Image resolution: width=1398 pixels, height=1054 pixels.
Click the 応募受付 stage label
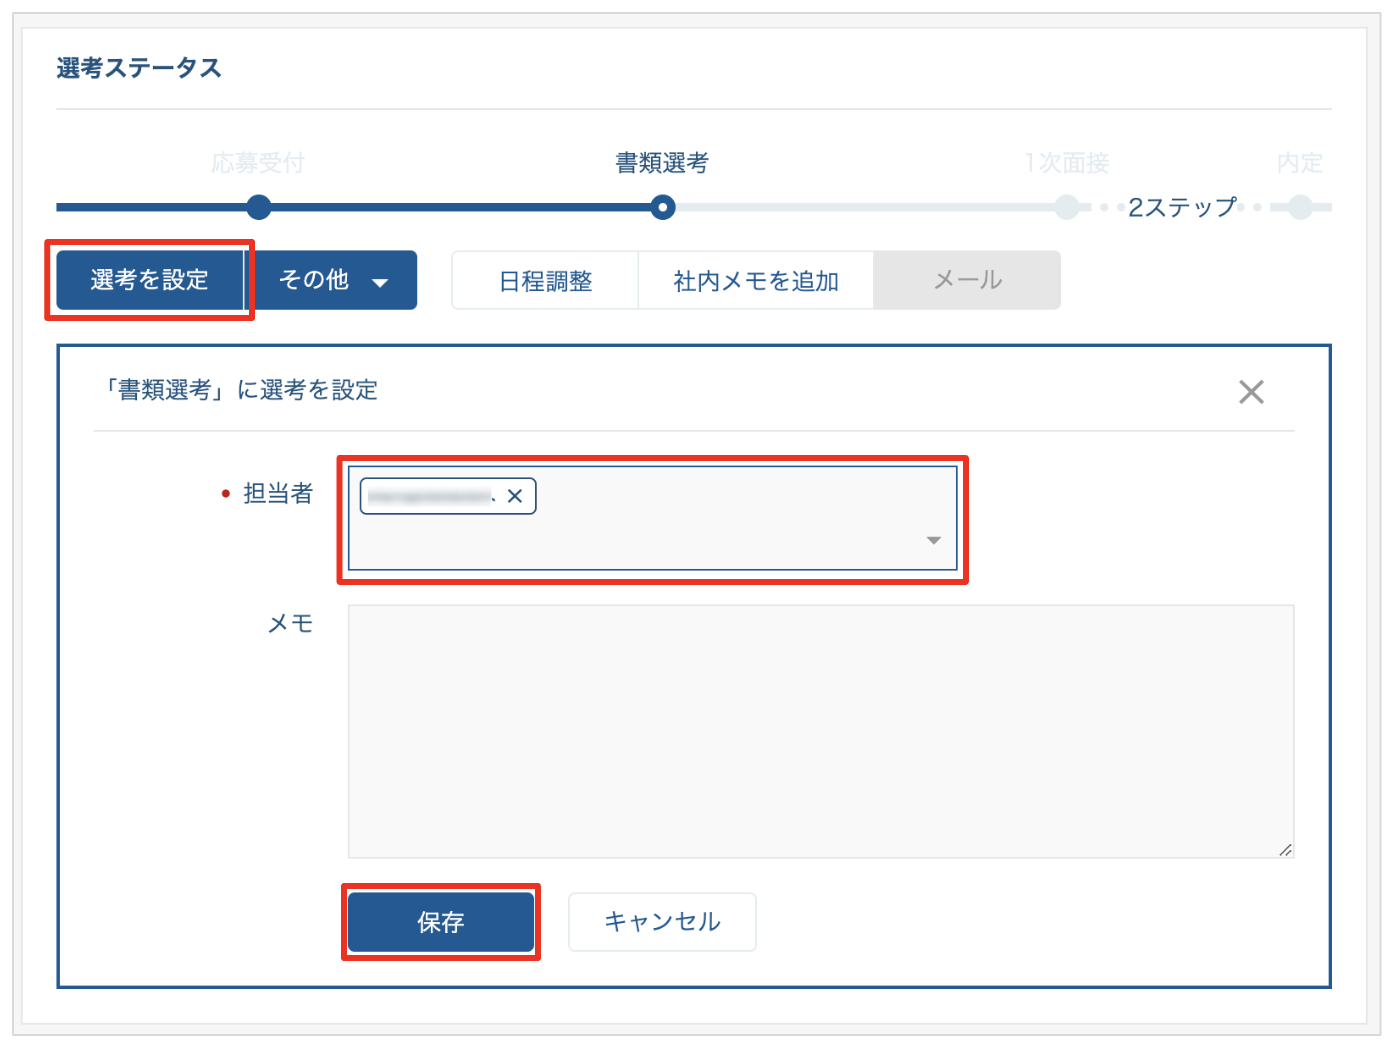[258, 163]
